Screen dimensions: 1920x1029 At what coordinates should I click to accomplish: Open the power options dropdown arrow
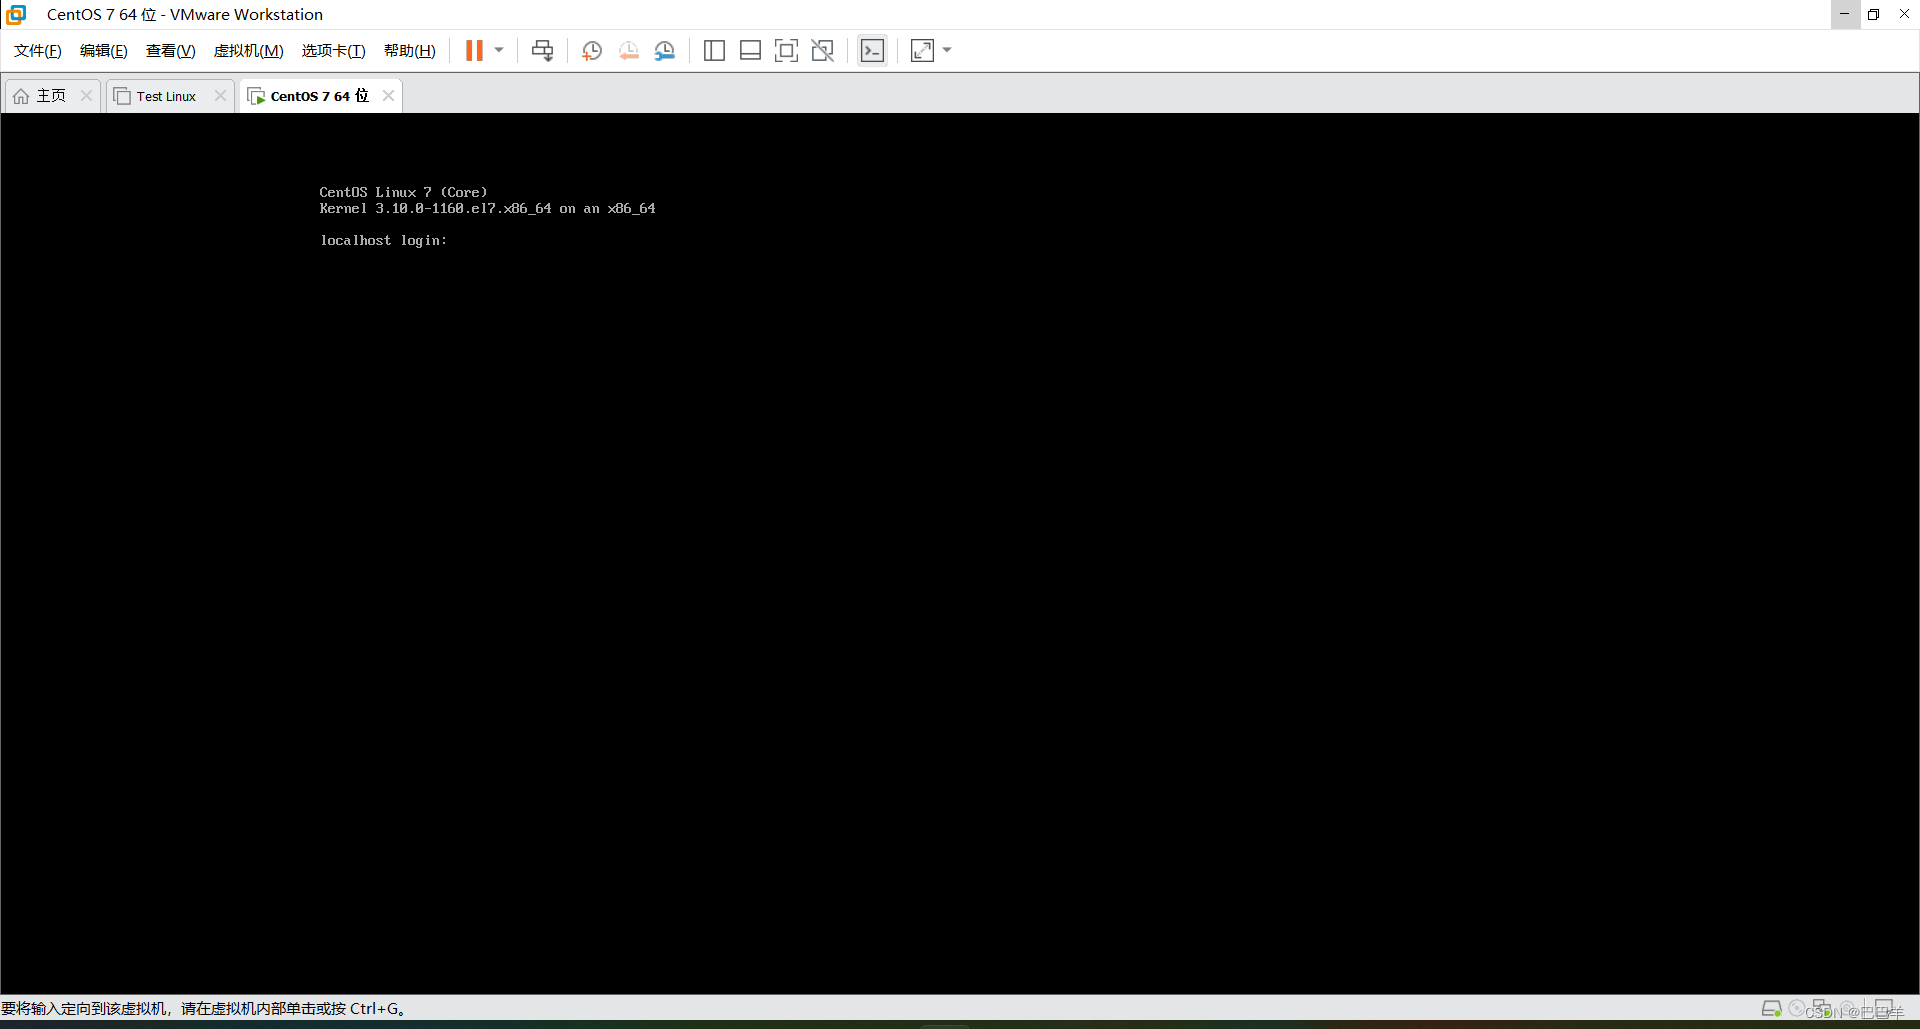(x=497, y=50)
